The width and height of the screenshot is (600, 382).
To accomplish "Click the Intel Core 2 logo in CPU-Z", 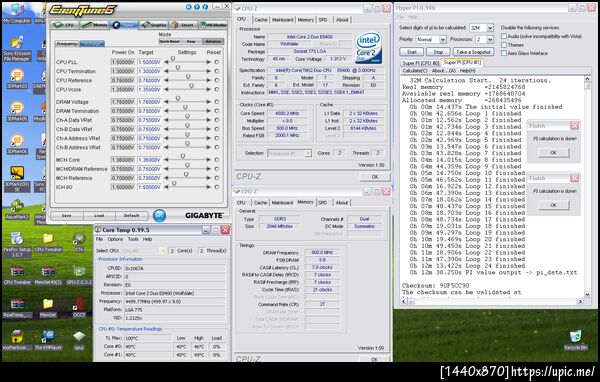I will (x=368, y=47).
